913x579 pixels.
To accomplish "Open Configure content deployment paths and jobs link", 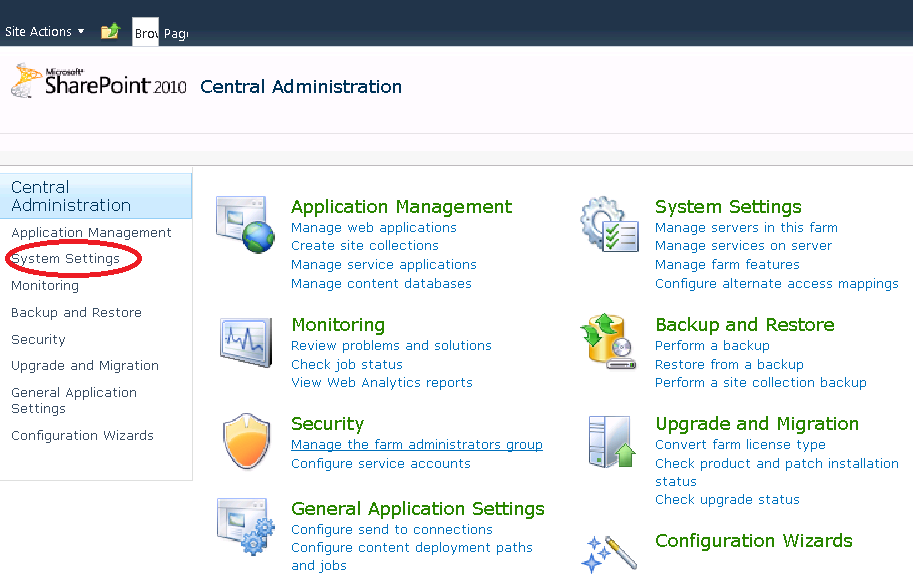I will point(412,556).
